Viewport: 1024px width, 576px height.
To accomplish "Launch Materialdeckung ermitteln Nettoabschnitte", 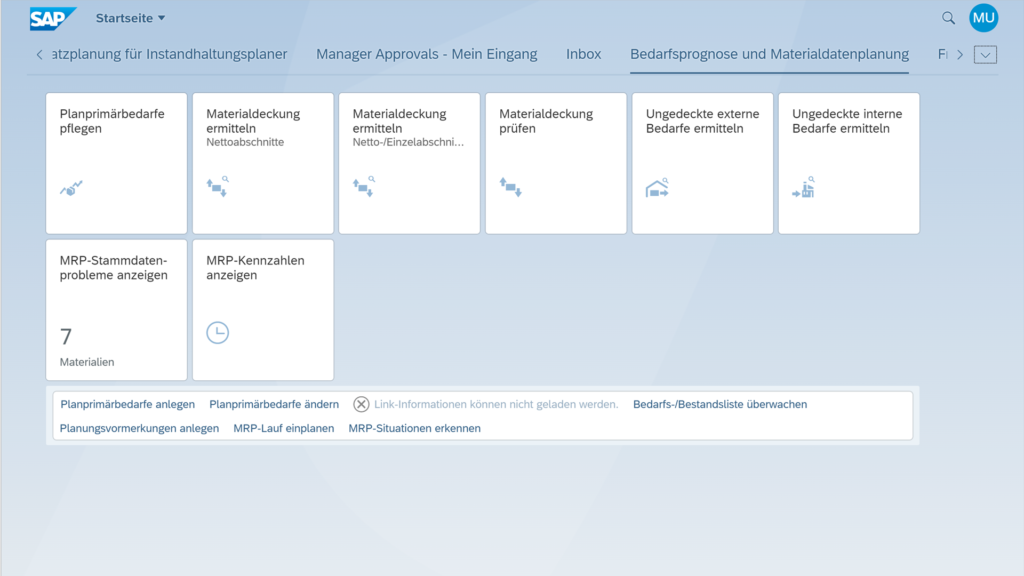I will (262, 163).
